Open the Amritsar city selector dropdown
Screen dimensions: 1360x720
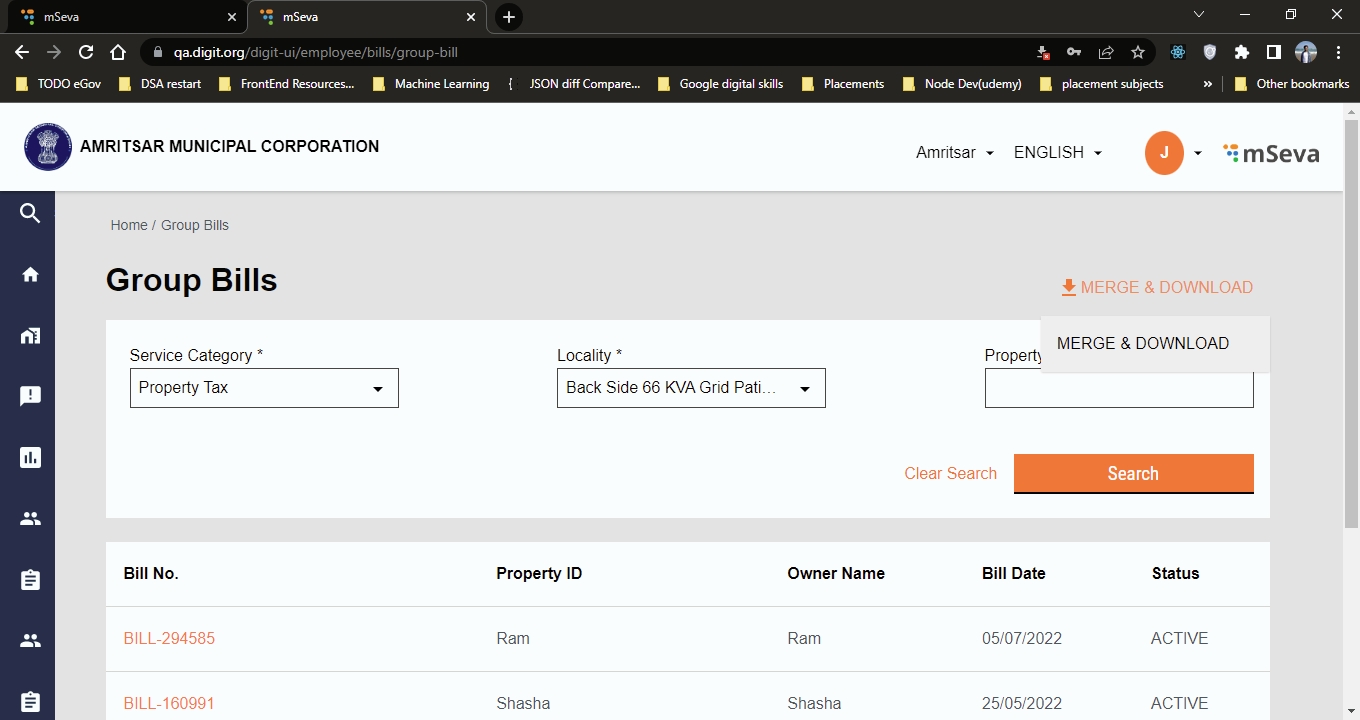tap(954, 153)
